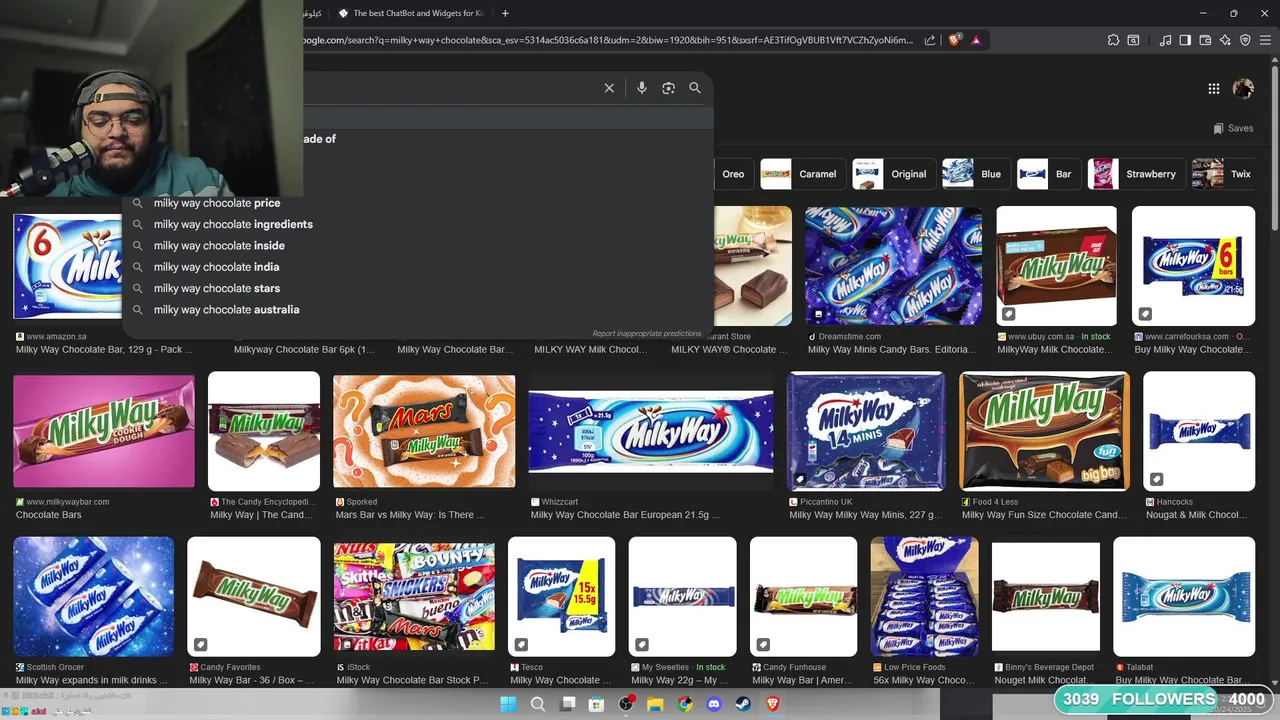Open File Explorer from the taskbar
Screen dimensions: 1280x720
click(656, 704)
